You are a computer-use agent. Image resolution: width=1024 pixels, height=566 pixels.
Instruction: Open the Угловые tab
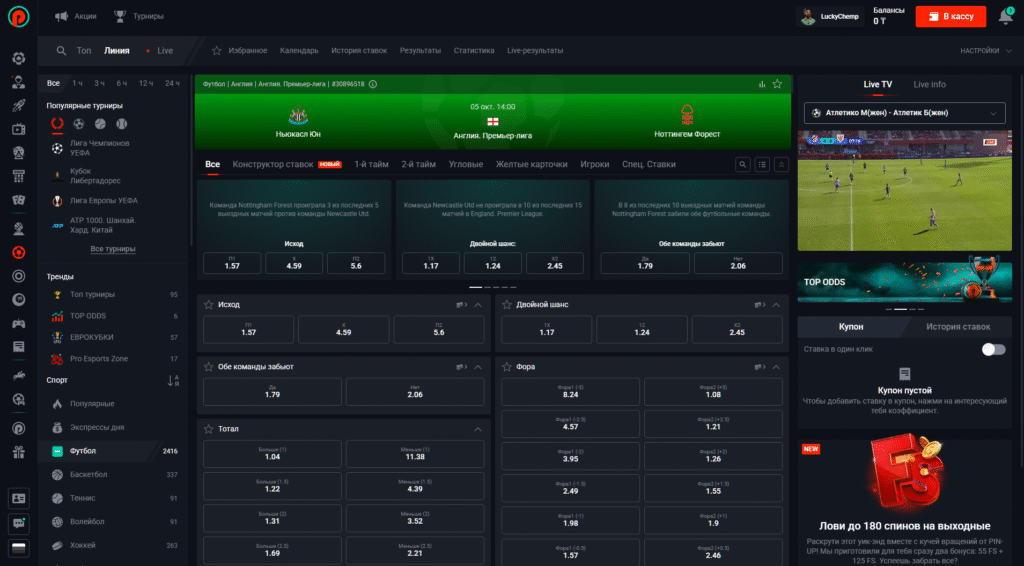tap(466, 165)
